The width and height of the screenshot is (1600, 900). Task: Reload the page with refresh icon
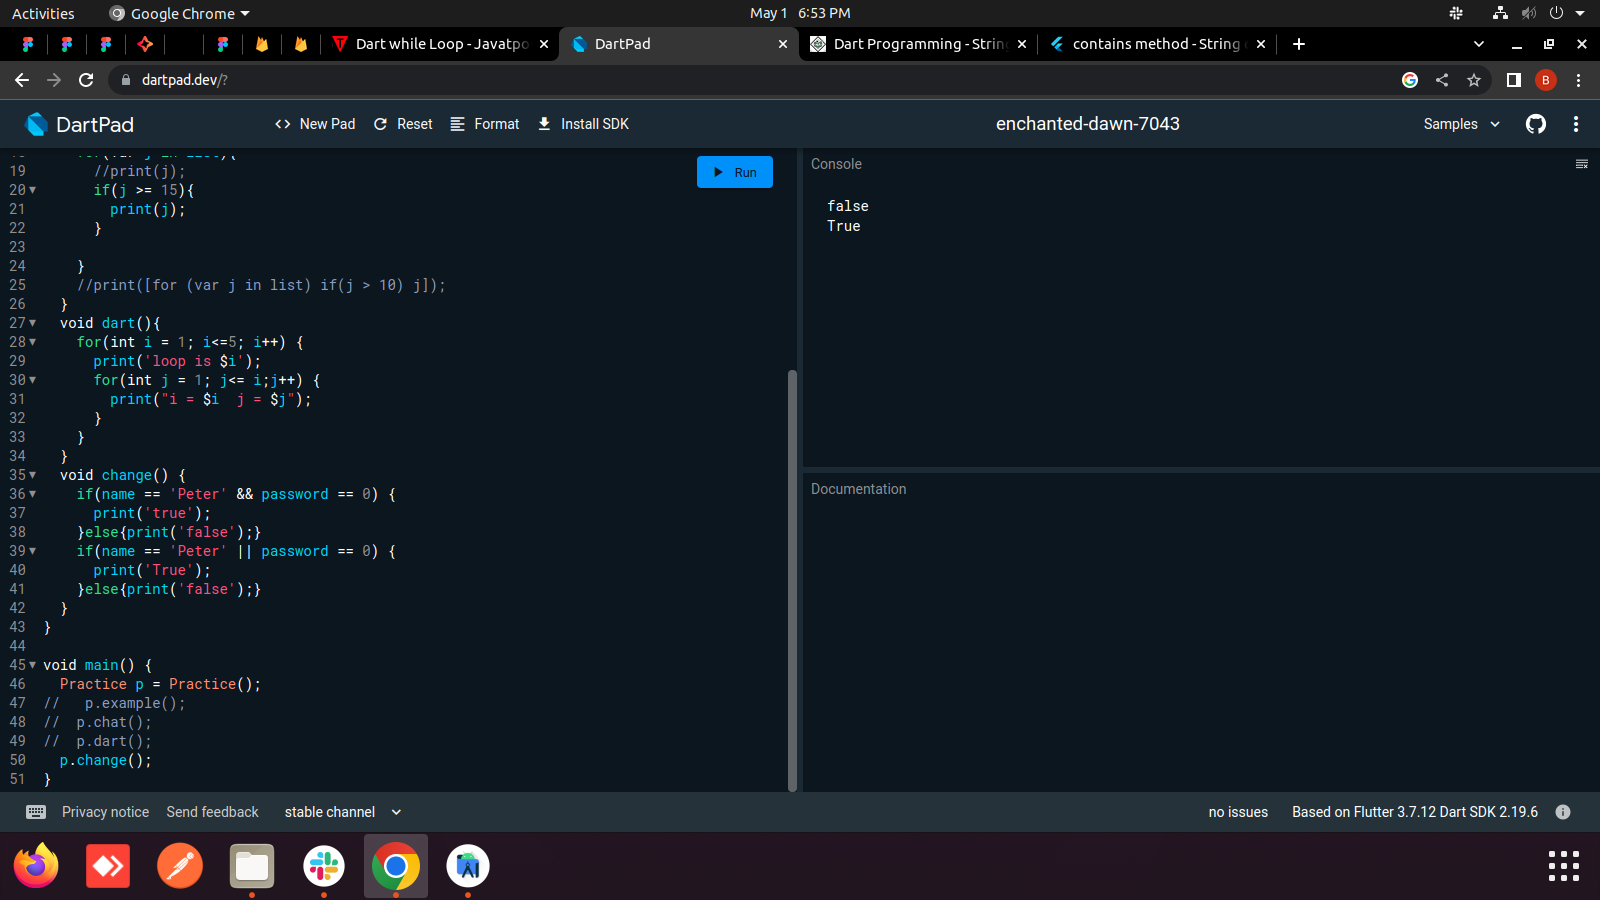click(x=86, y=80)
